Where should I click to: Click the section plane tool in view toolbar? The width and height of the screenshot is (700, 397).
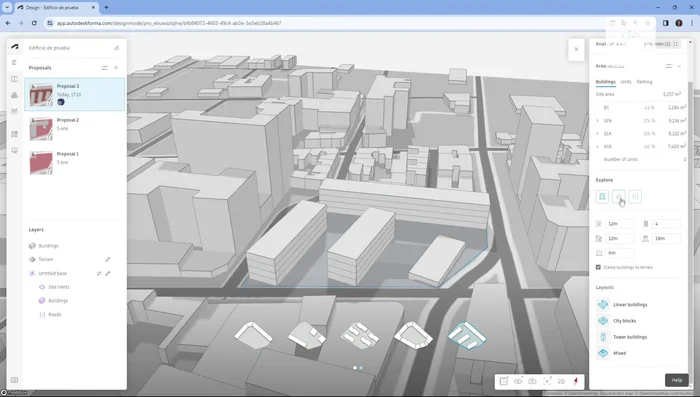click(504, 381)
